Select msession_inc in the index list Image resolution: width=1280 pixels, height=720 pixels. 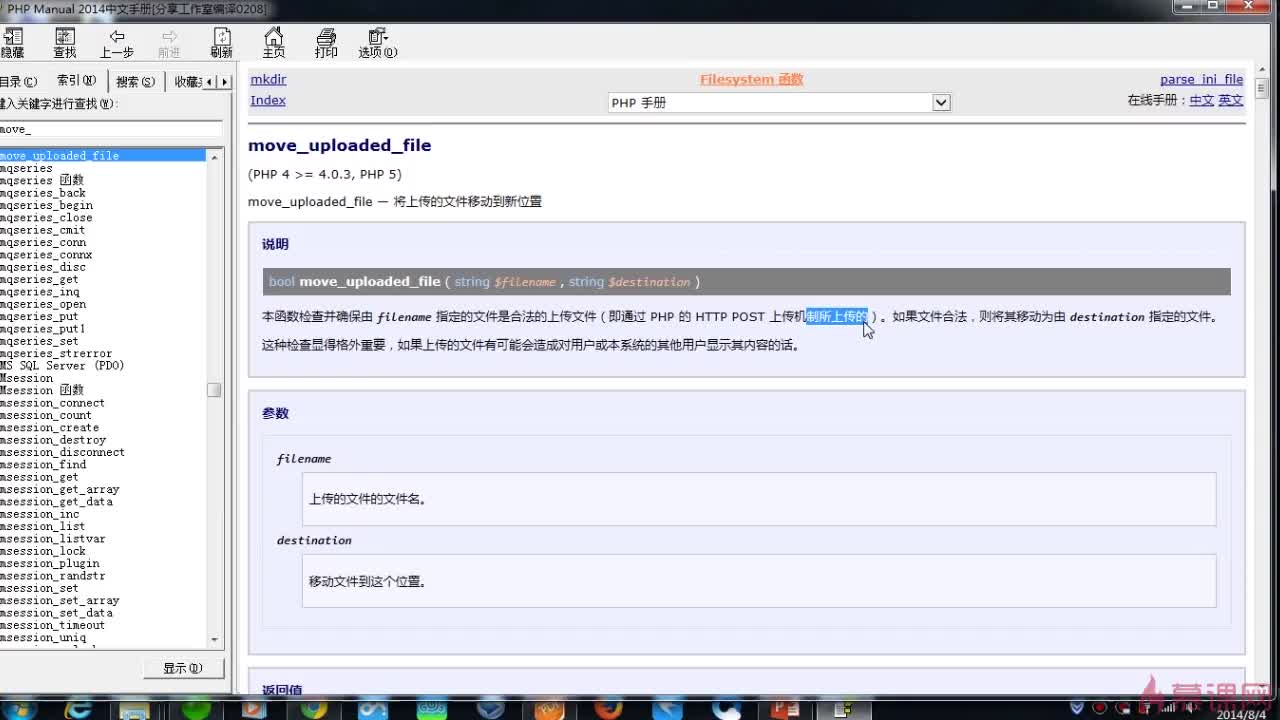pyautogui.click(x=39, y=514)
